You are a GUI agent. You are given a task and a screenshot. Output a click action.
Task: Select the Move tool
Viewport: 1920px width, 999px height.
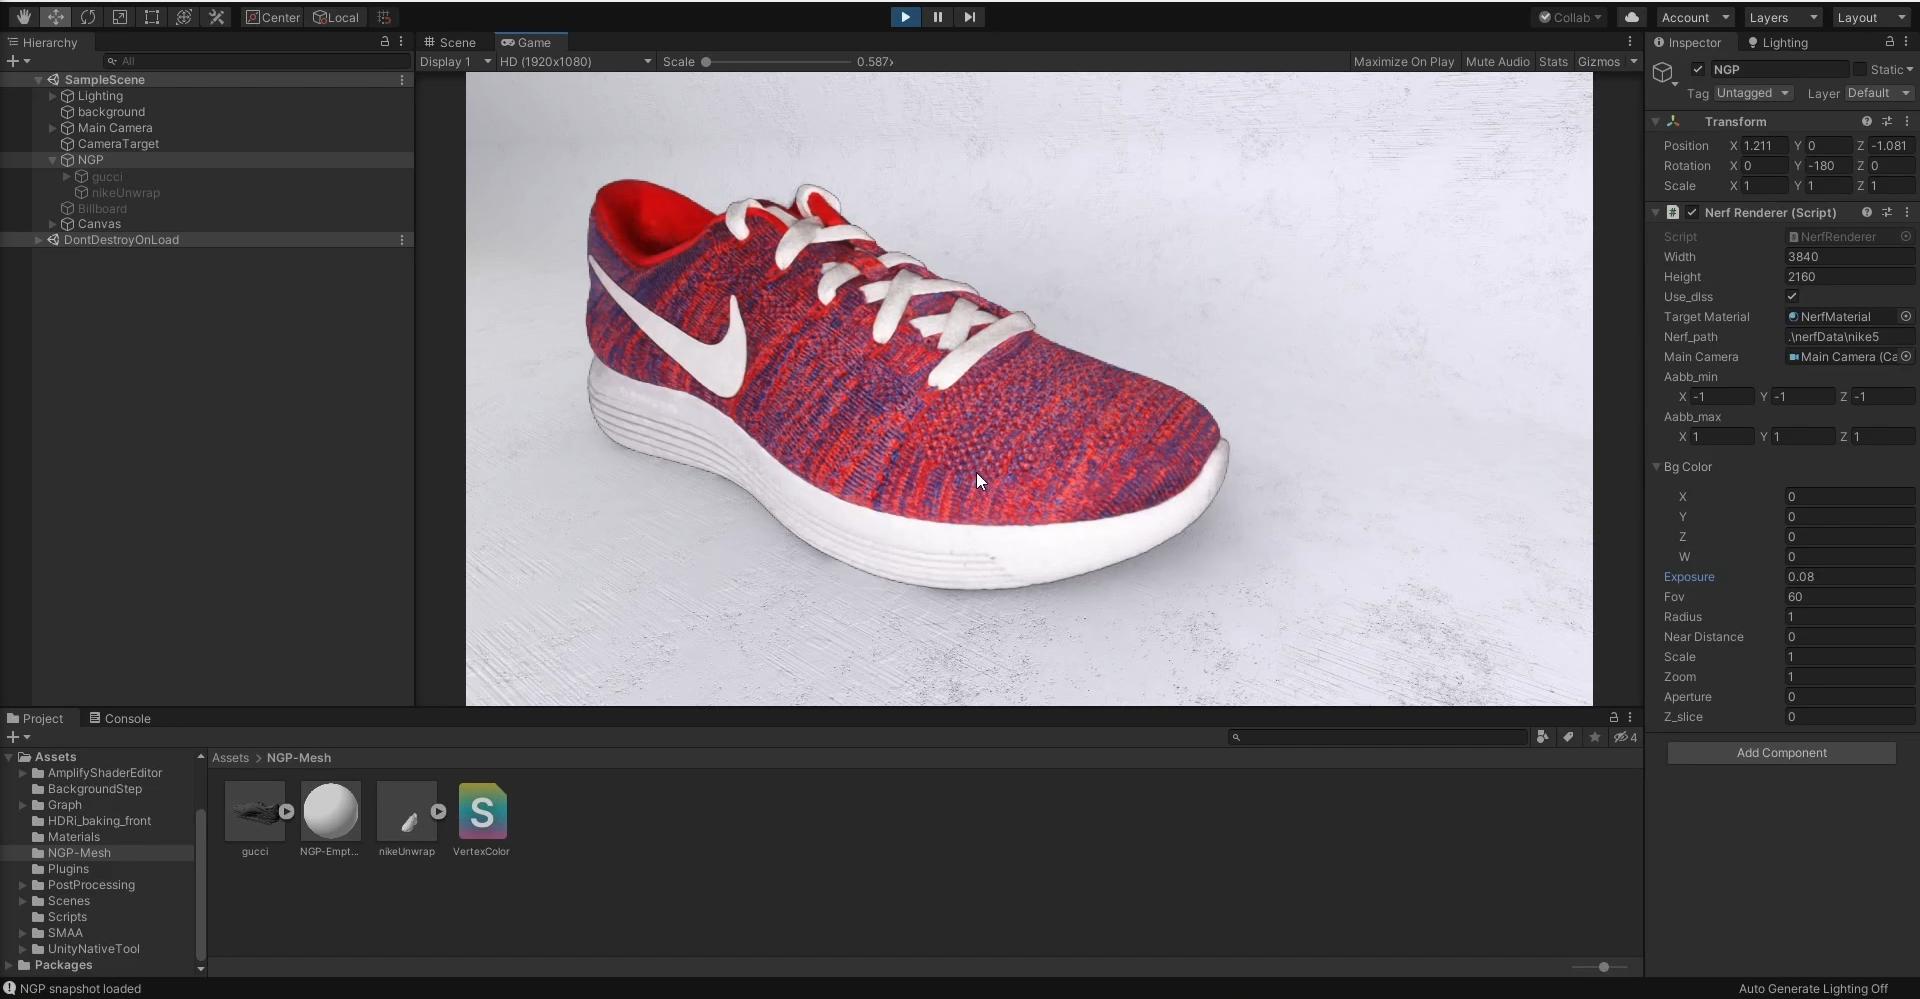coord(55,17)
